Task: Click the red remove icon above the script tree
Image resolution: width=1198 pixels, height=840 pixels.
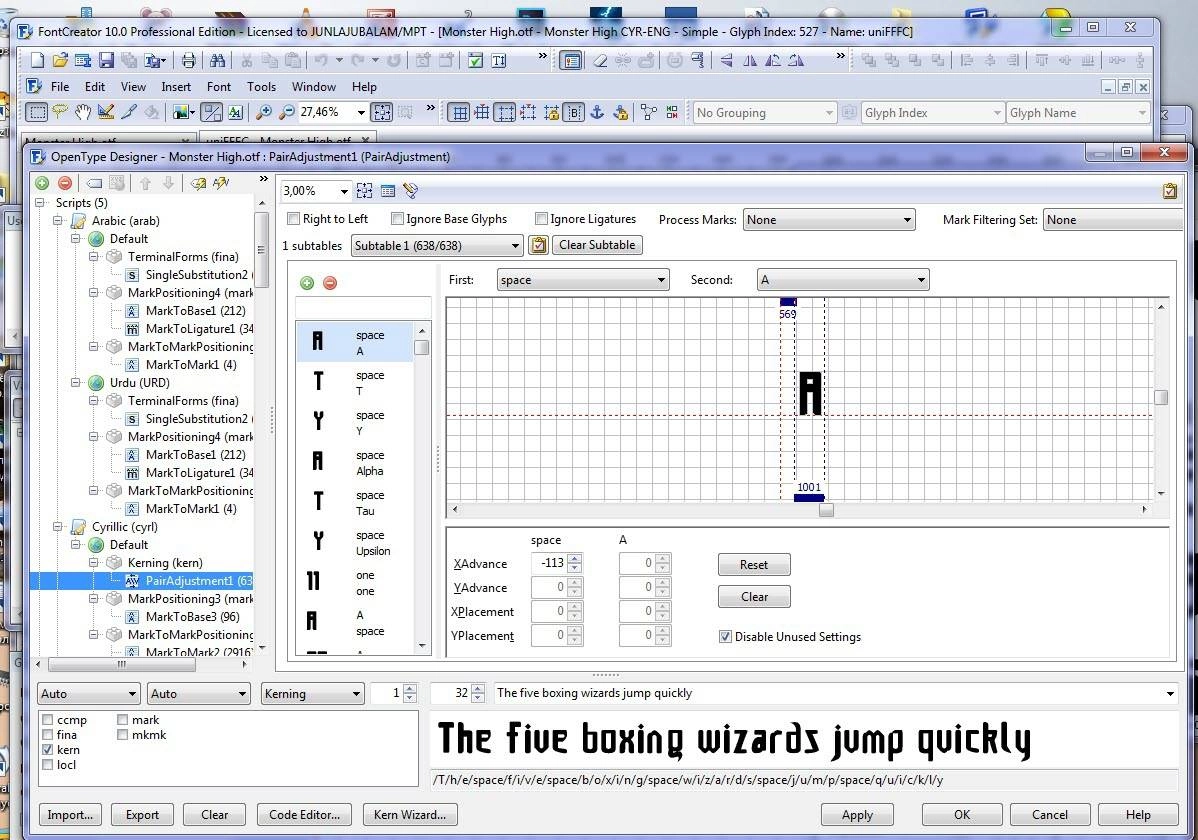Action: pyautogui.click(x=65, y=183)
